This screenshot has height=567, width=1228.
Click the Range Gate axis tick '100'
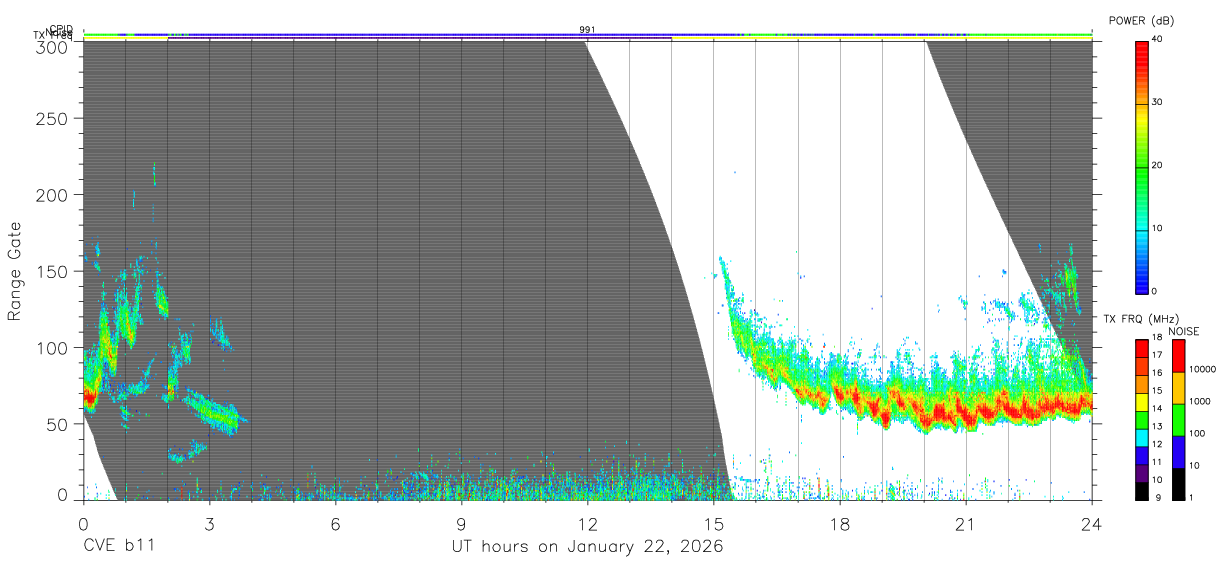click(53, 347)
